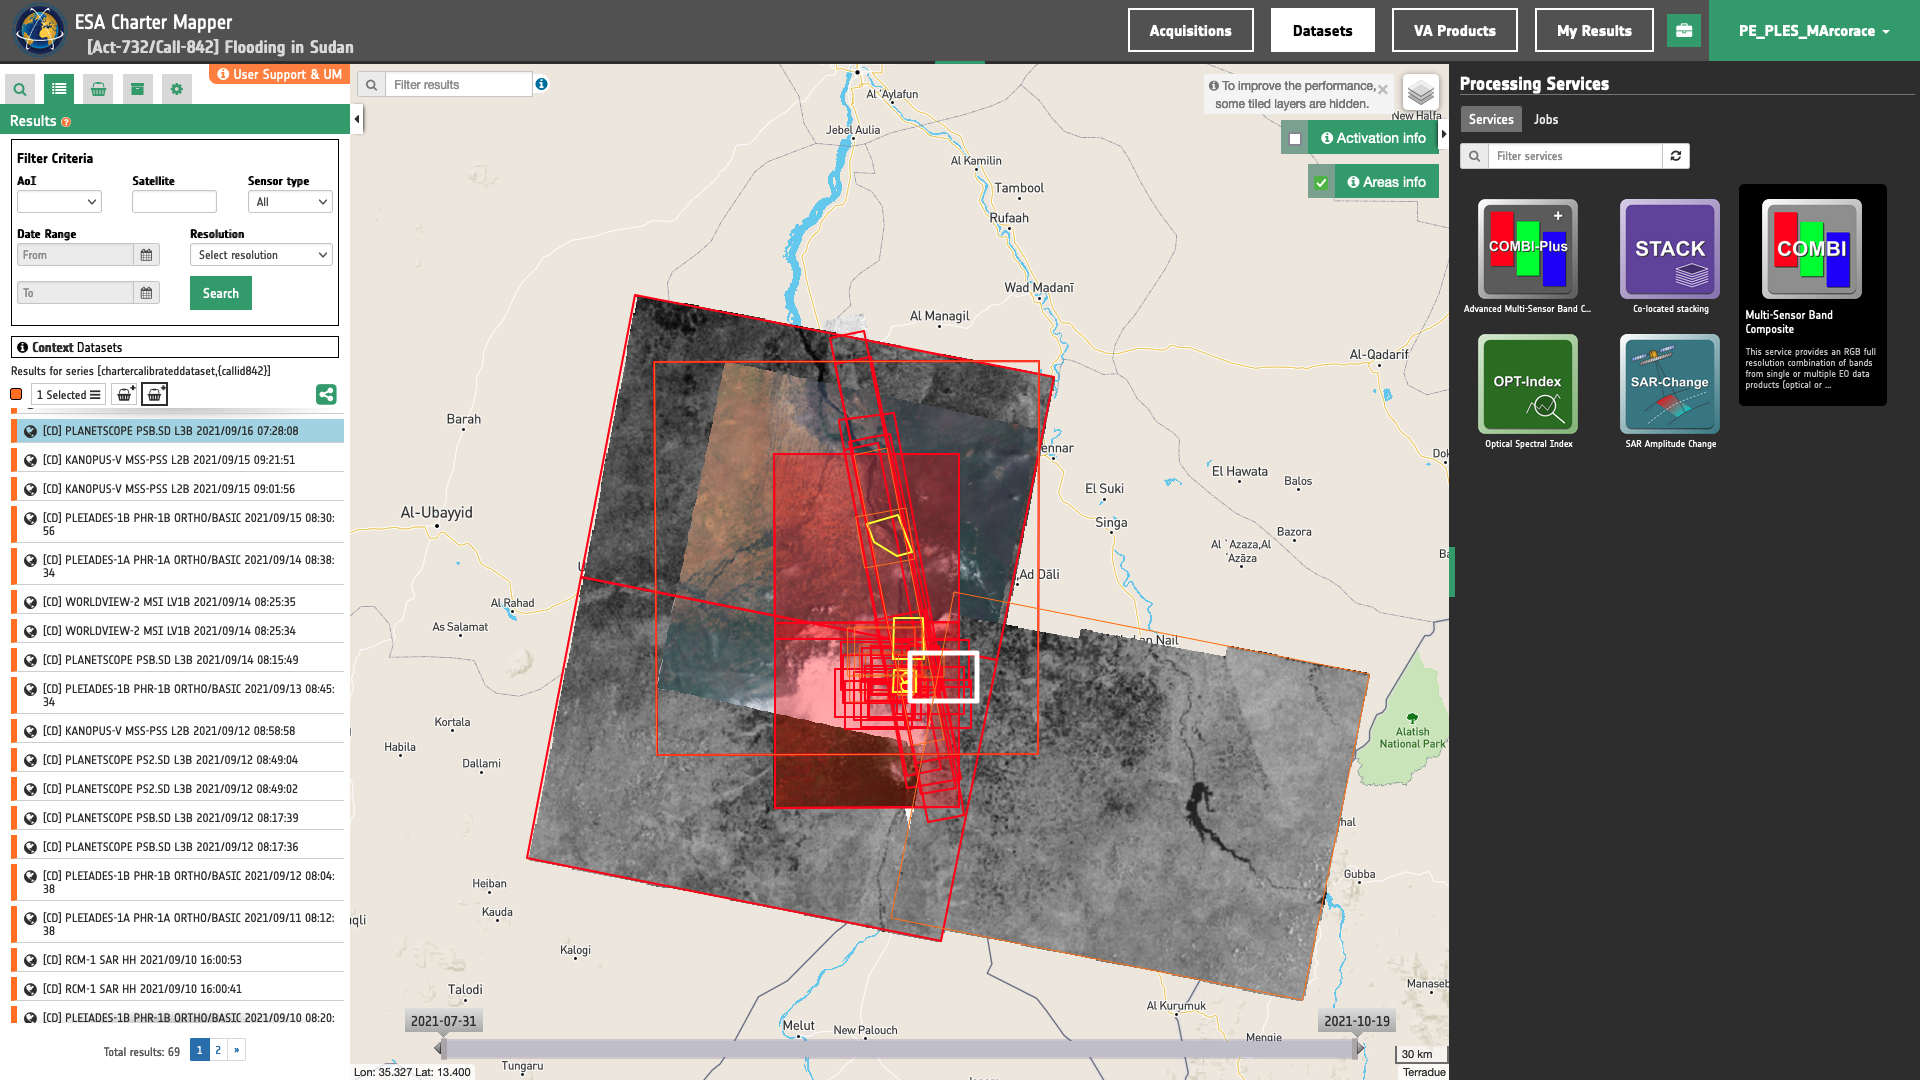
Task: Open the COMBI-Plus service
Action: (1528, 249)
